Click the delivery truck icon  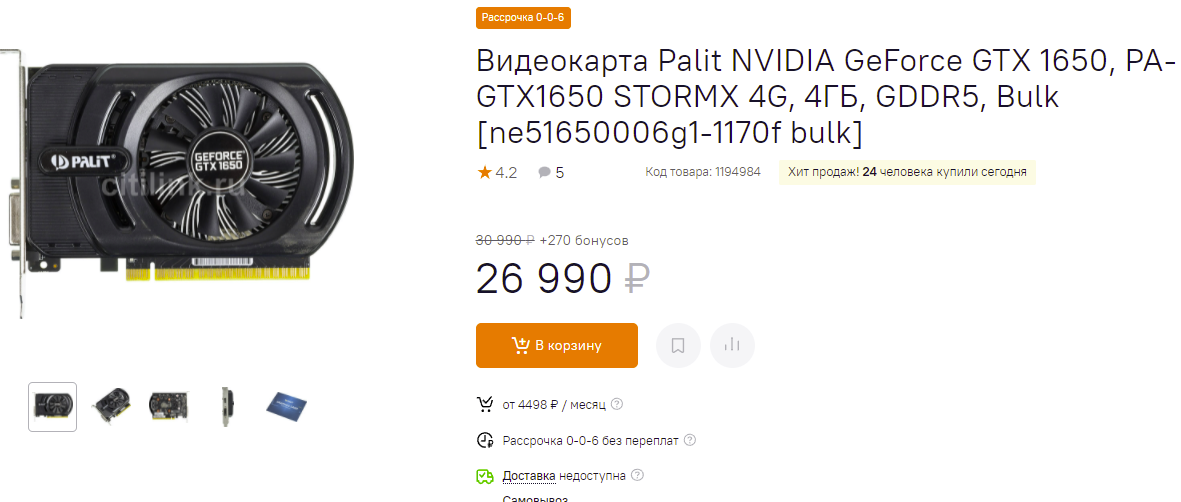(x=484, y=476)
